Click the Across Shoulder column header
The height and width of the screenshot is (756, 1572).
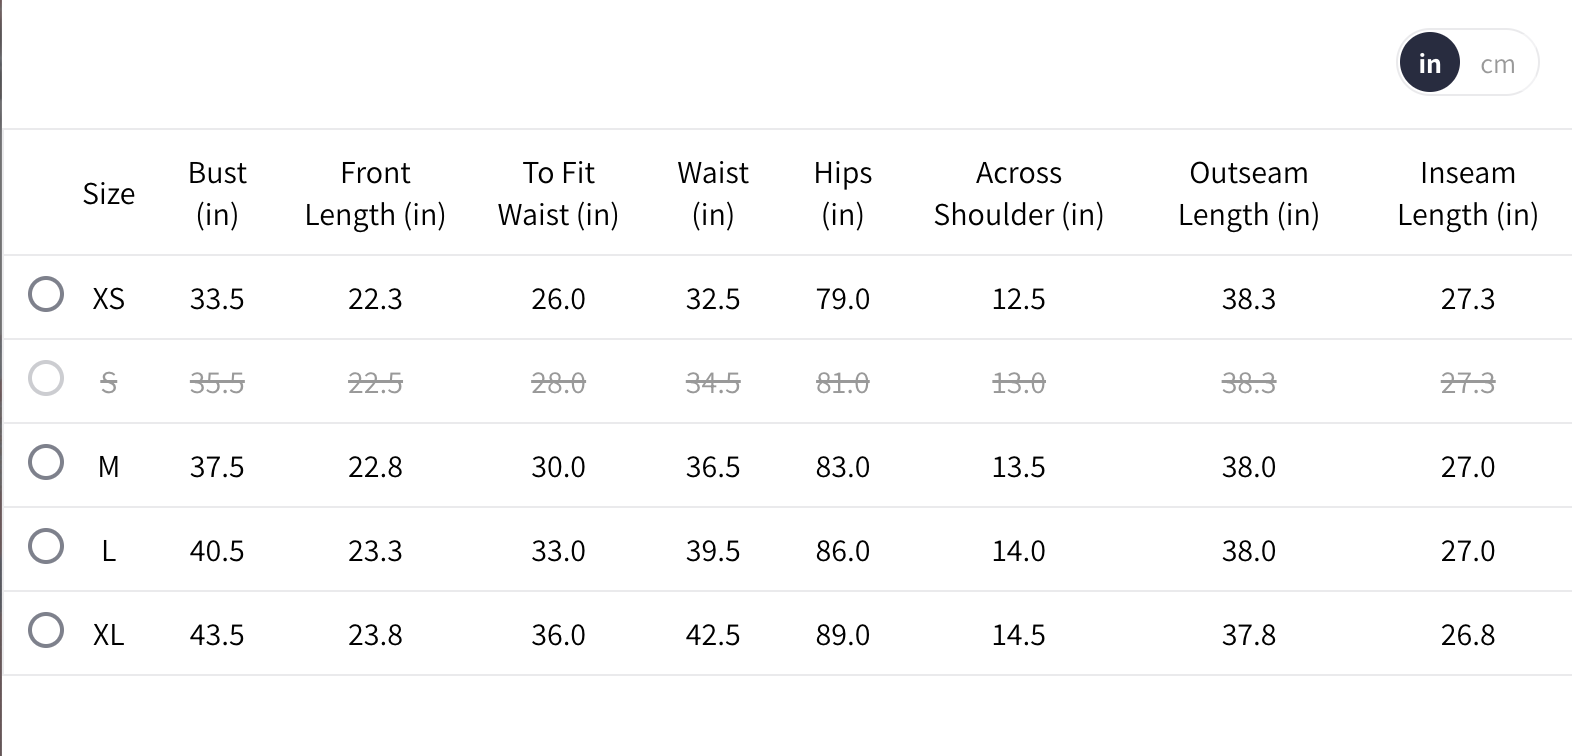click(x=1018, y=194)
